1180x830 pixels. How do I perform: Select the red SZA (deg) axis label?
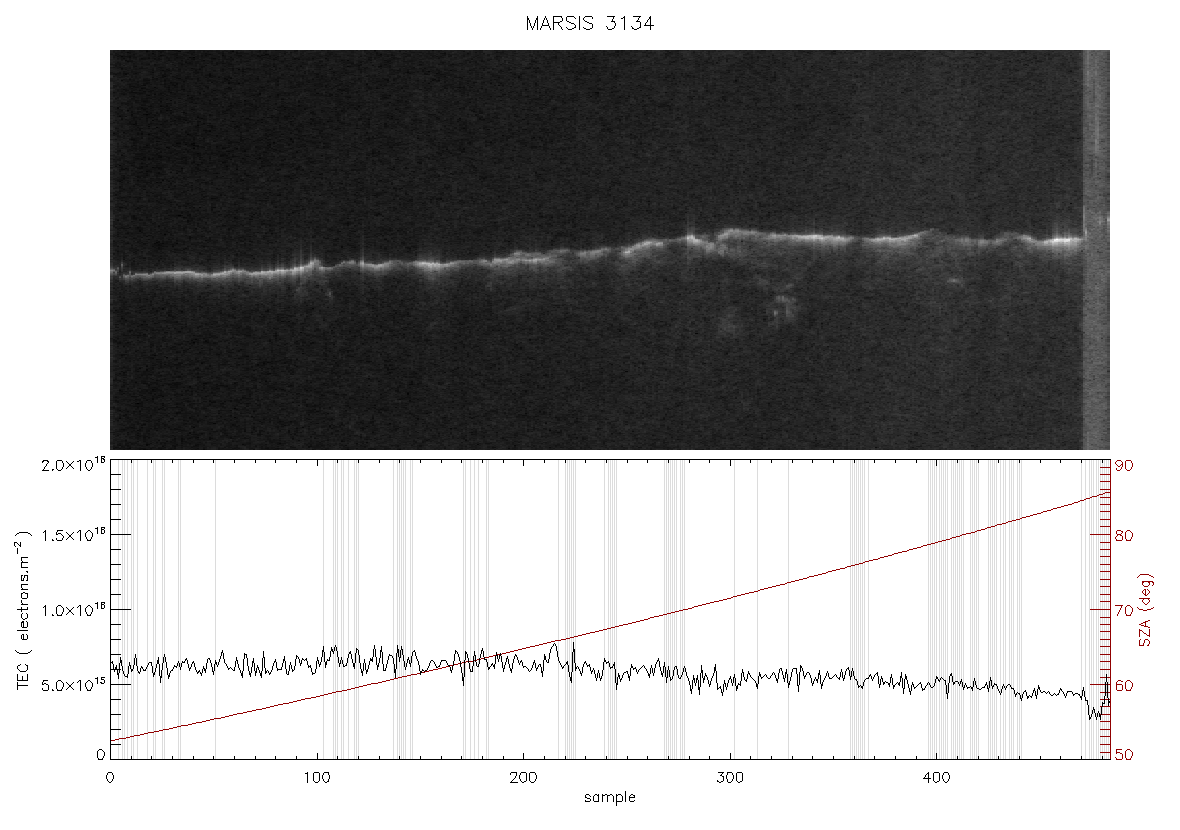[x=1145, y=610]
